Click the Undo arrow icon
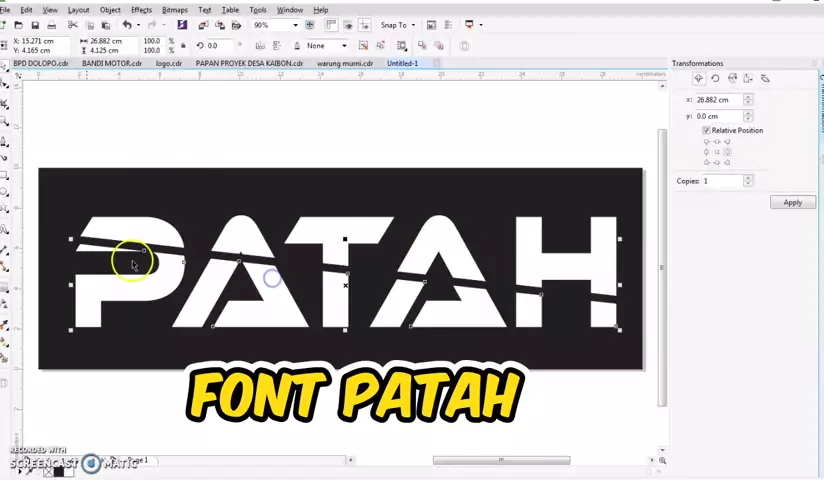This screenshot has height=480, width=824. (x=127, y=25)
